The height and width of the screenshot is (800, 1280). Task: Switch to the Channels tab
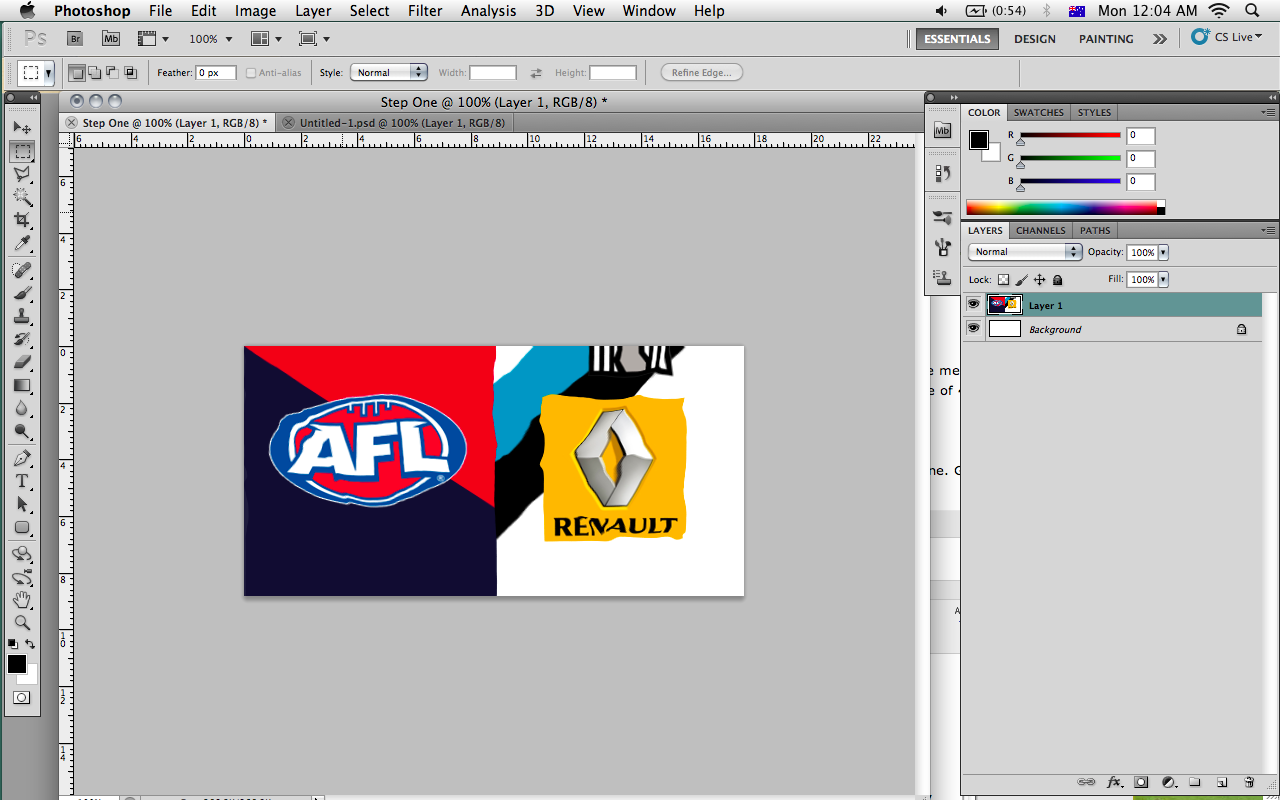tap(1040, 231)
